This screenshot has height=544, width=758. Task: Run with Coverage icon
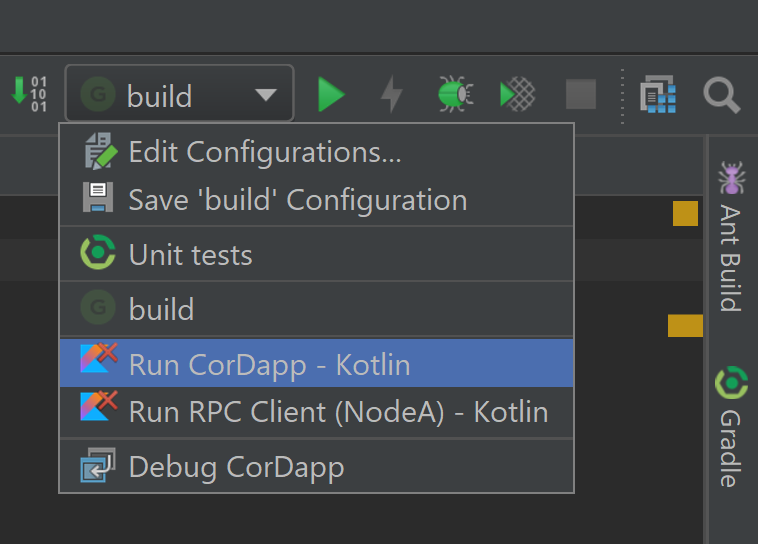pos(517,94)
